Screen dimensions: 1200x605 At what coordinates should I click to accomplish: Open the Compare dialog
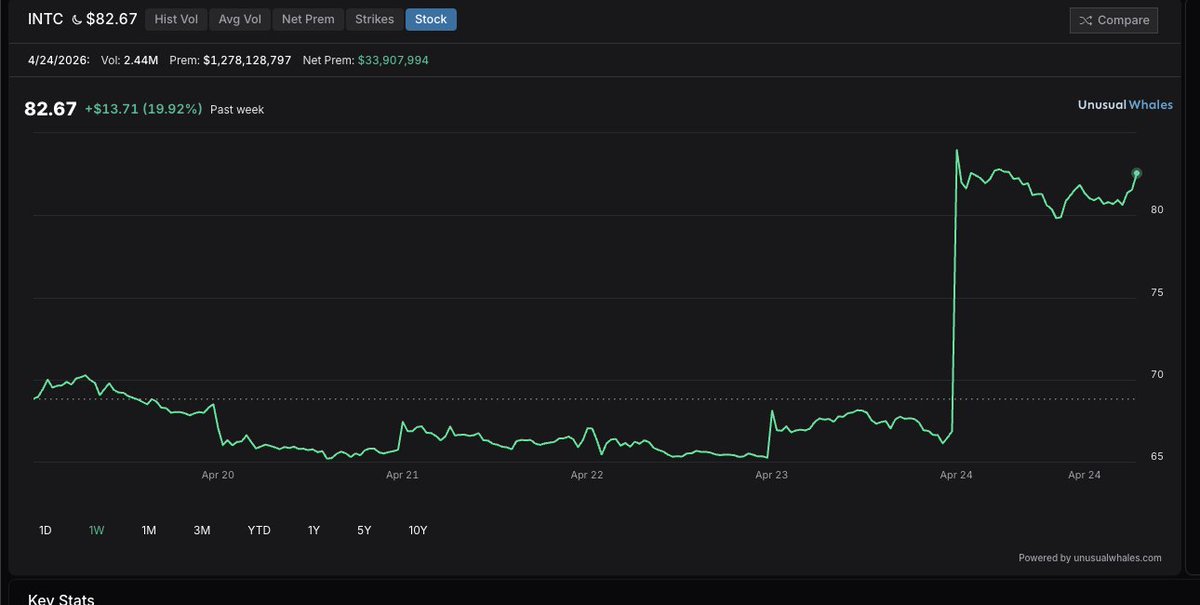click(1113, 19)
